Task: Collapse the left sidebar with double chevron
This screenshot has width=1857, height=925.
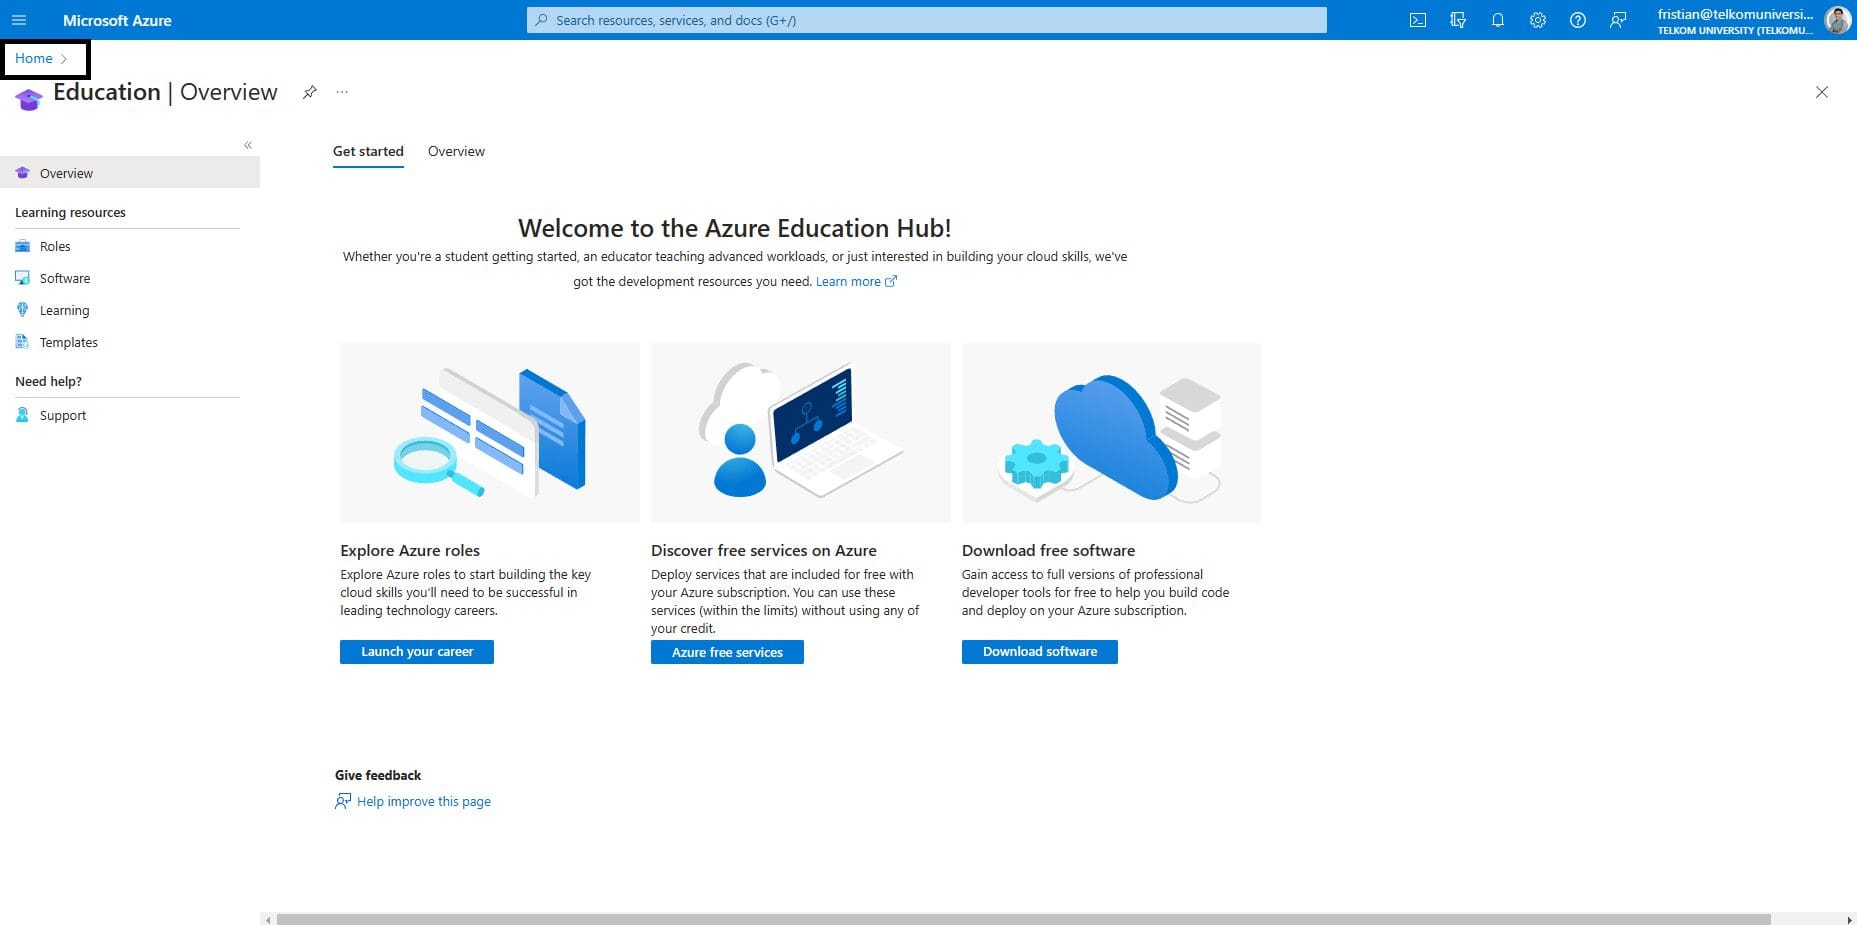Action: point(248,145)
